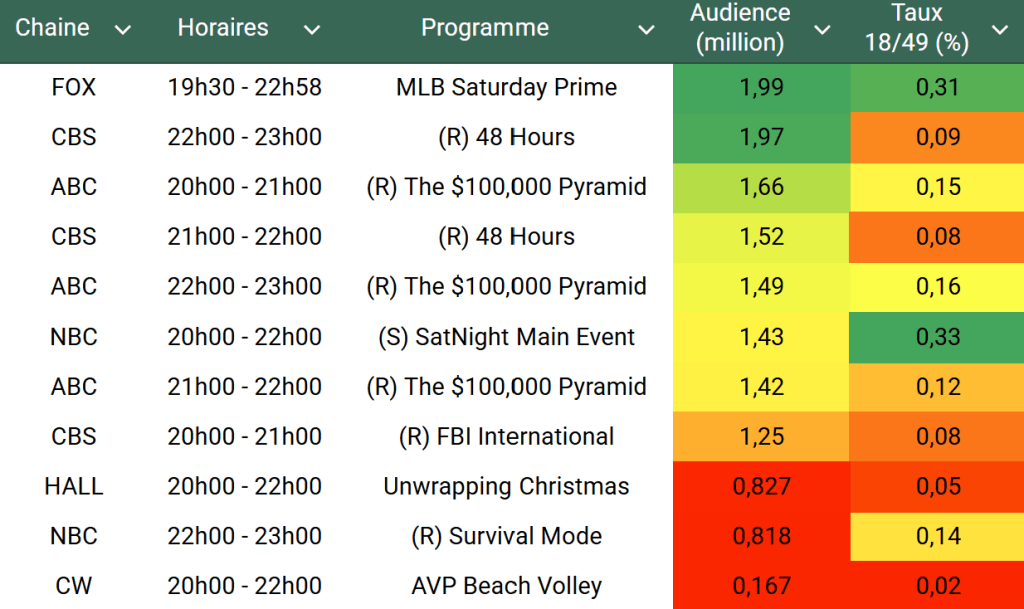
Task: Open the Taux 18/49 (%) column chevron
Action: [999, 30]
